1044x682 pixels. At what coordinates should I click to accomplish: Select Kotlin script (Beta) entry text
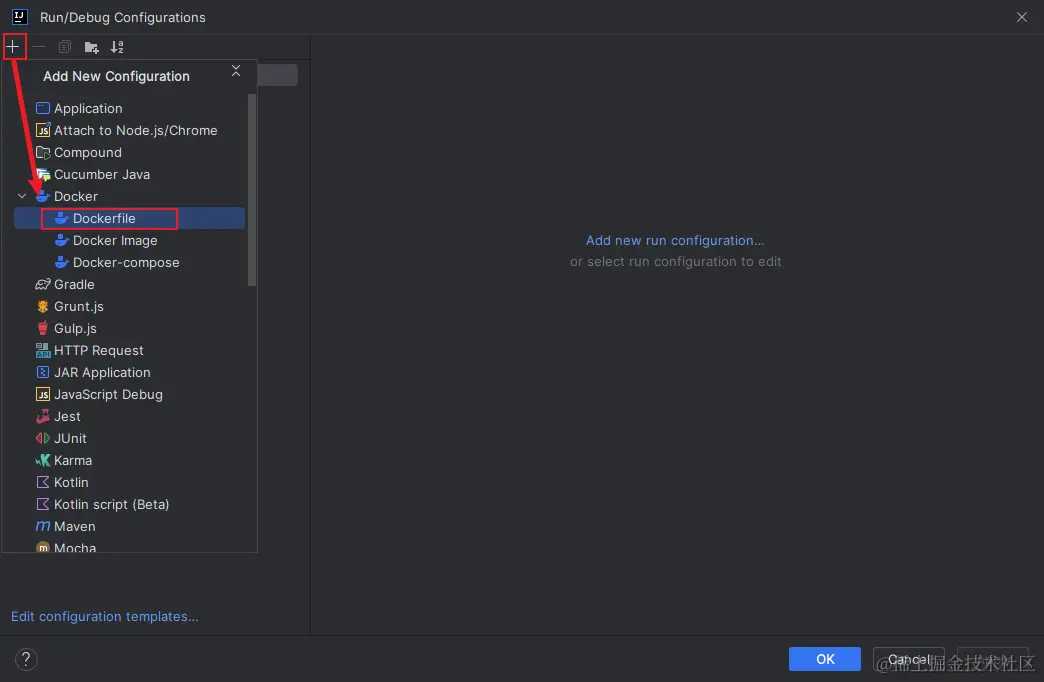(111, 504)
